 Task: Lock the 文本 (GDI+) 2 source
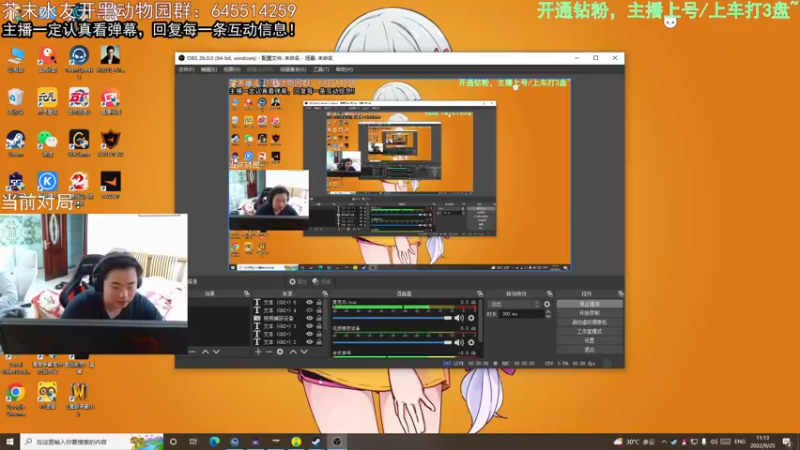319,342
